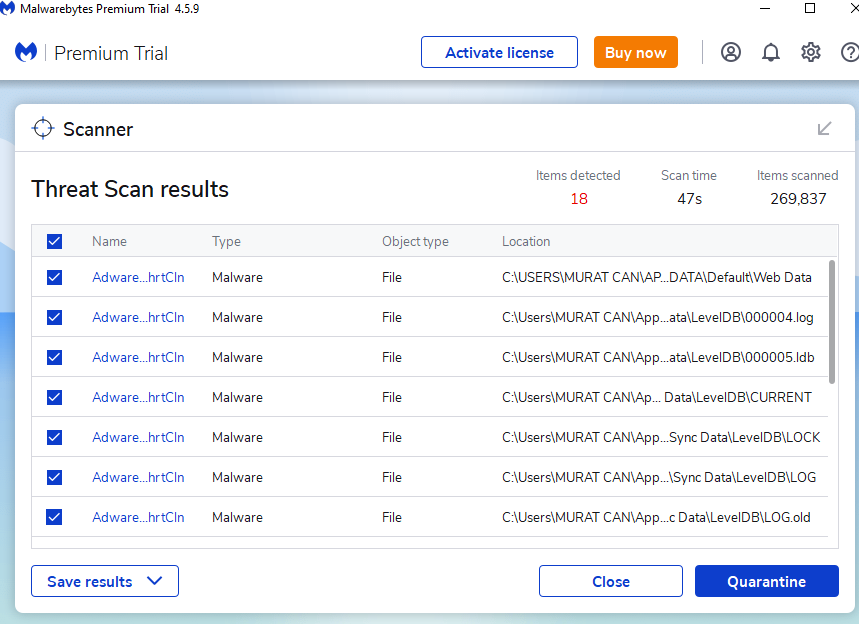Open settings gear icon
Viewport: 859px width, 624px height.
pos(811,53)
